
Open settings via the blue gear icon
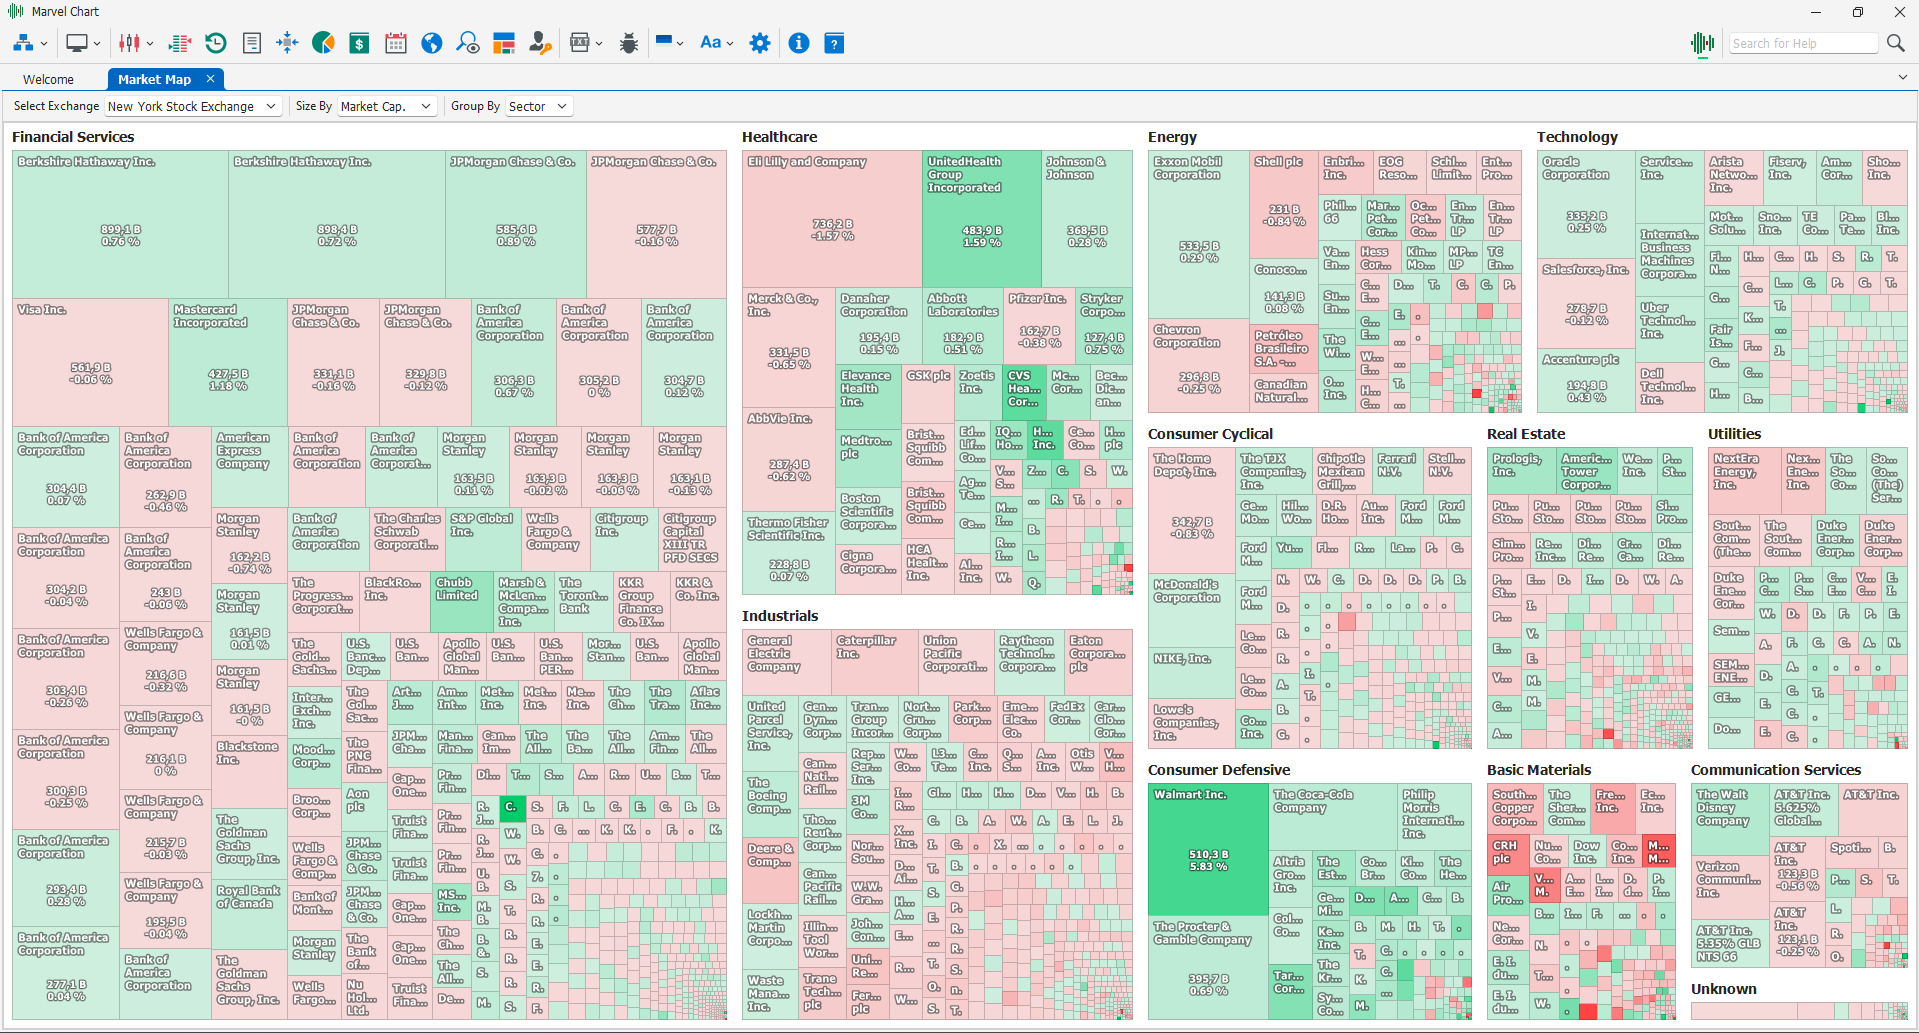(x=760, y=43)
